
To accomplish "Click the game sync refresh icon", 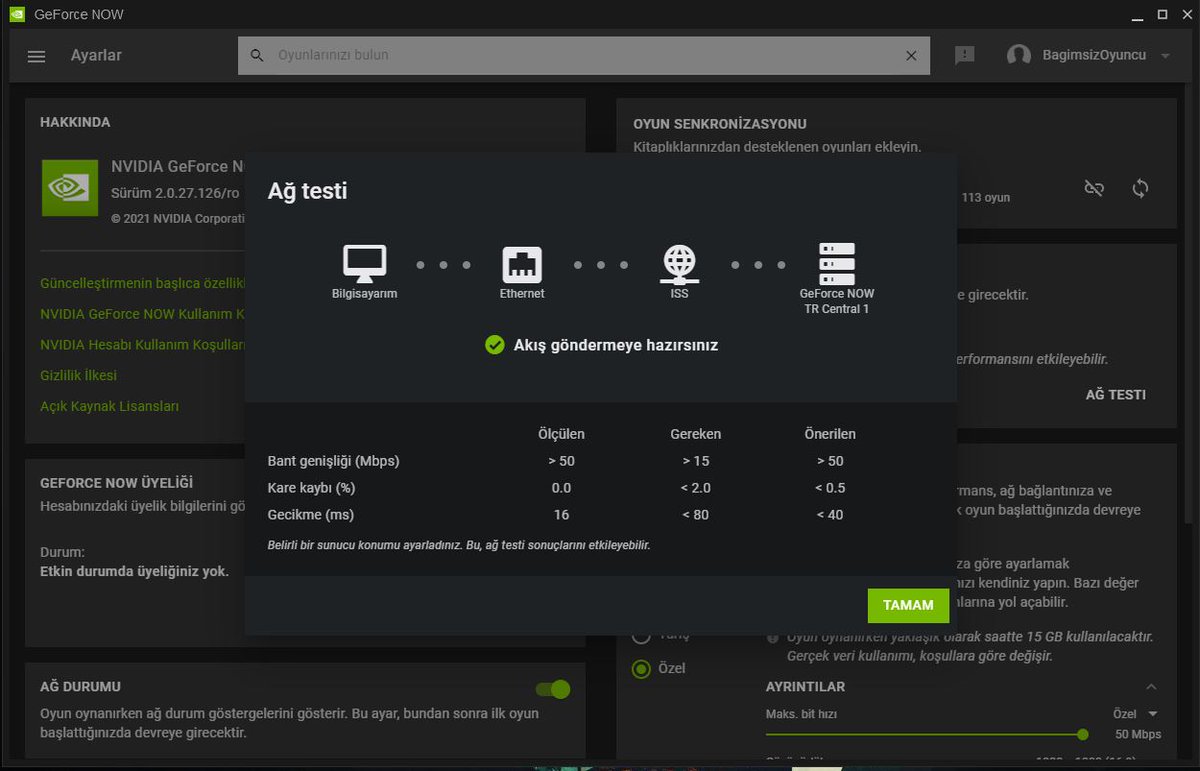I will point(1140,188).
